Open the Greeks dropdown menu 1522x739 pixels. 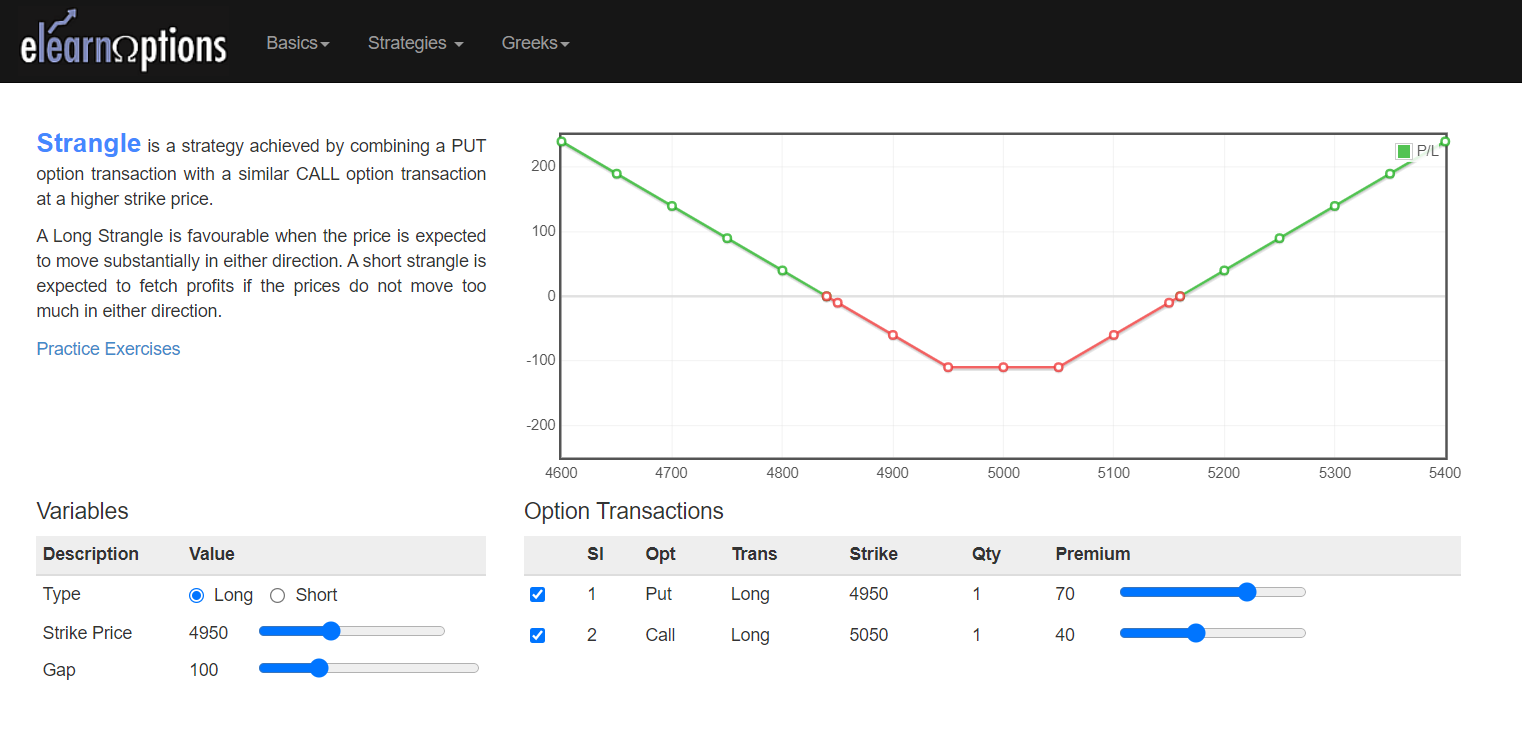tap(535, 43)
